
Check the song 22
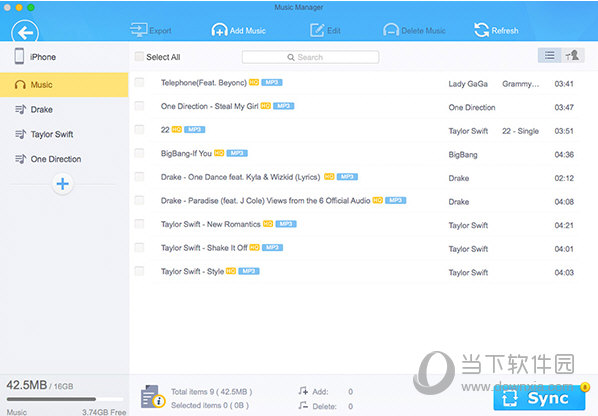tap(139, 130)
